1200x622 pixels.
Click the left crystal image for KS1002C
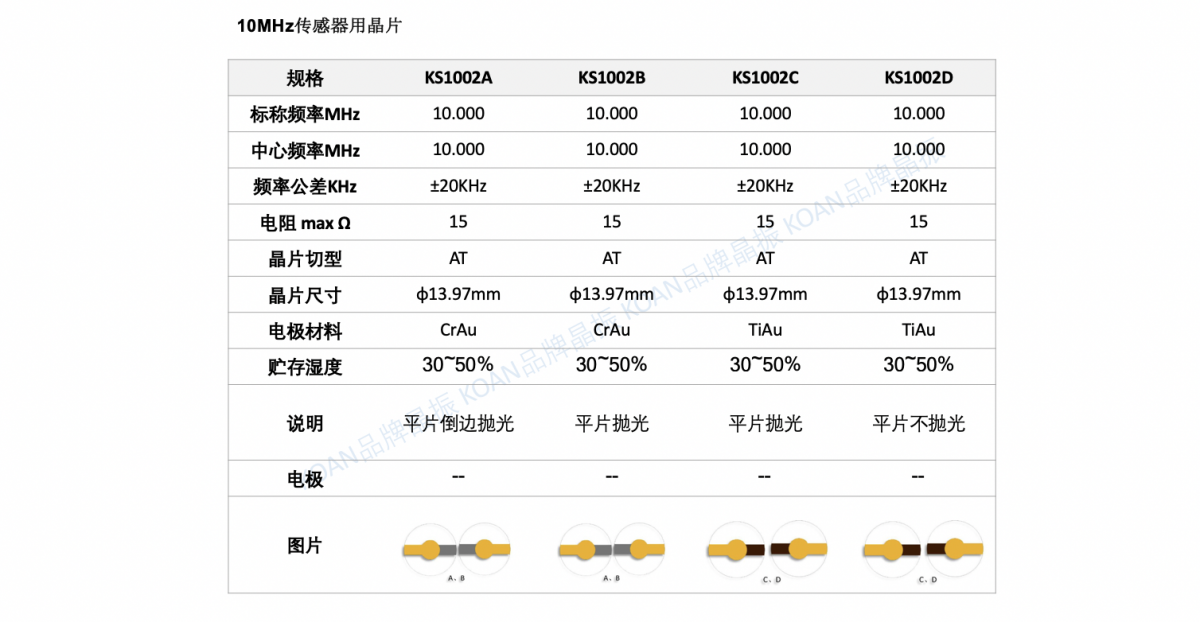(x=738, y=549)
